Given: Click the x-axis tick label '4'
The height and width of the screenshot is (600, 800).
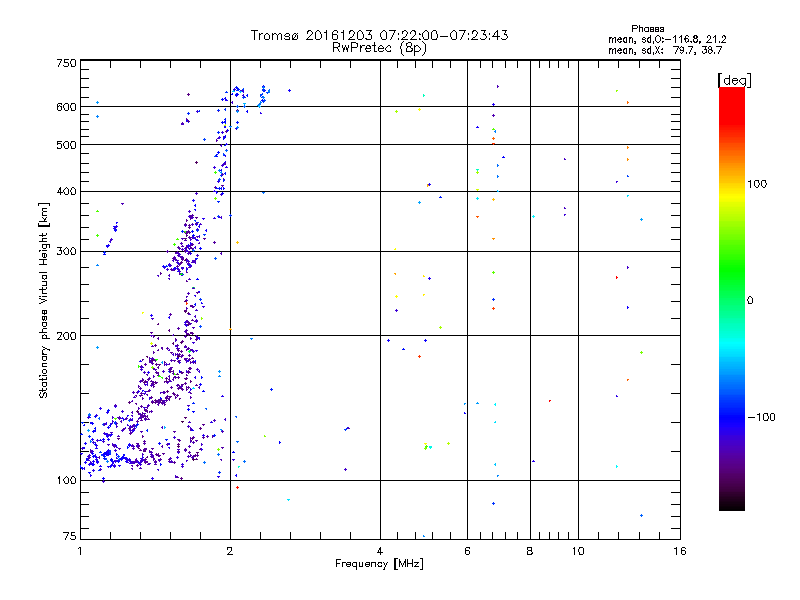Looking at the screenshot, I should [x=380, y=551].
